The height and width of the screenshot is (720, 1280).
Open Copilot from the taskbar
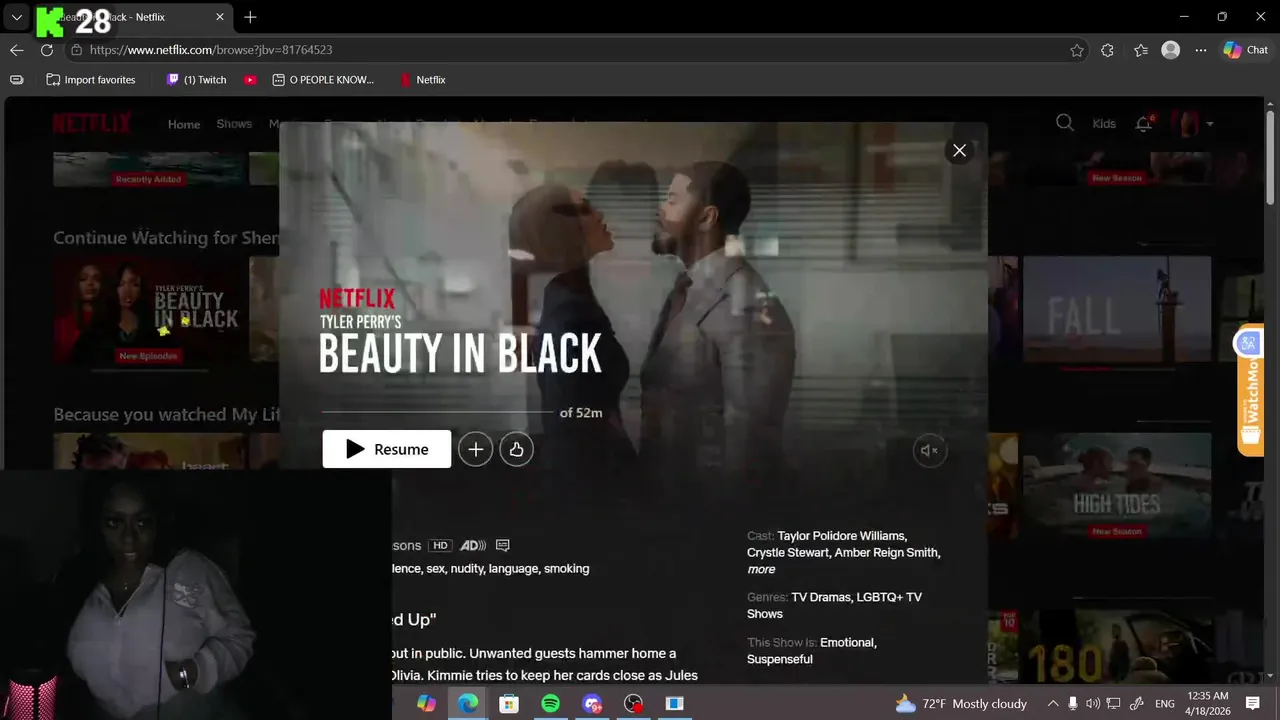[x=427, y=704]
